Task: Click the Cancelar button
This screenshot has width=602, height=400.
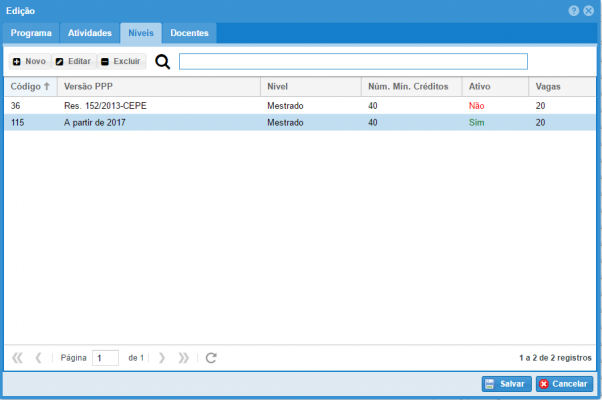Action: coord(563,384)
